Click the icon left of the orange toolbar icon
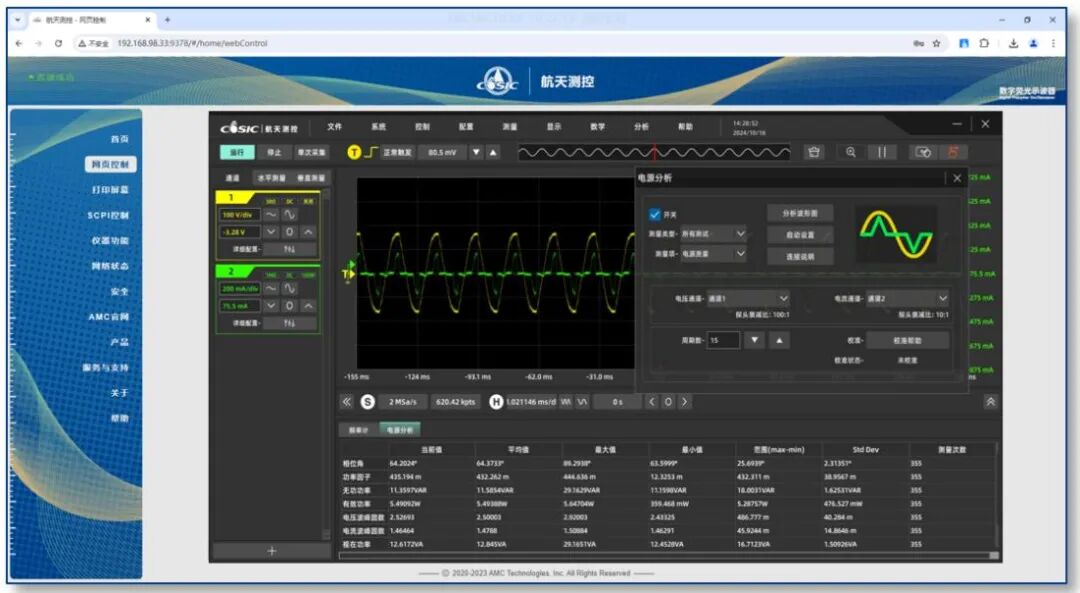 (x=923, y=152)
